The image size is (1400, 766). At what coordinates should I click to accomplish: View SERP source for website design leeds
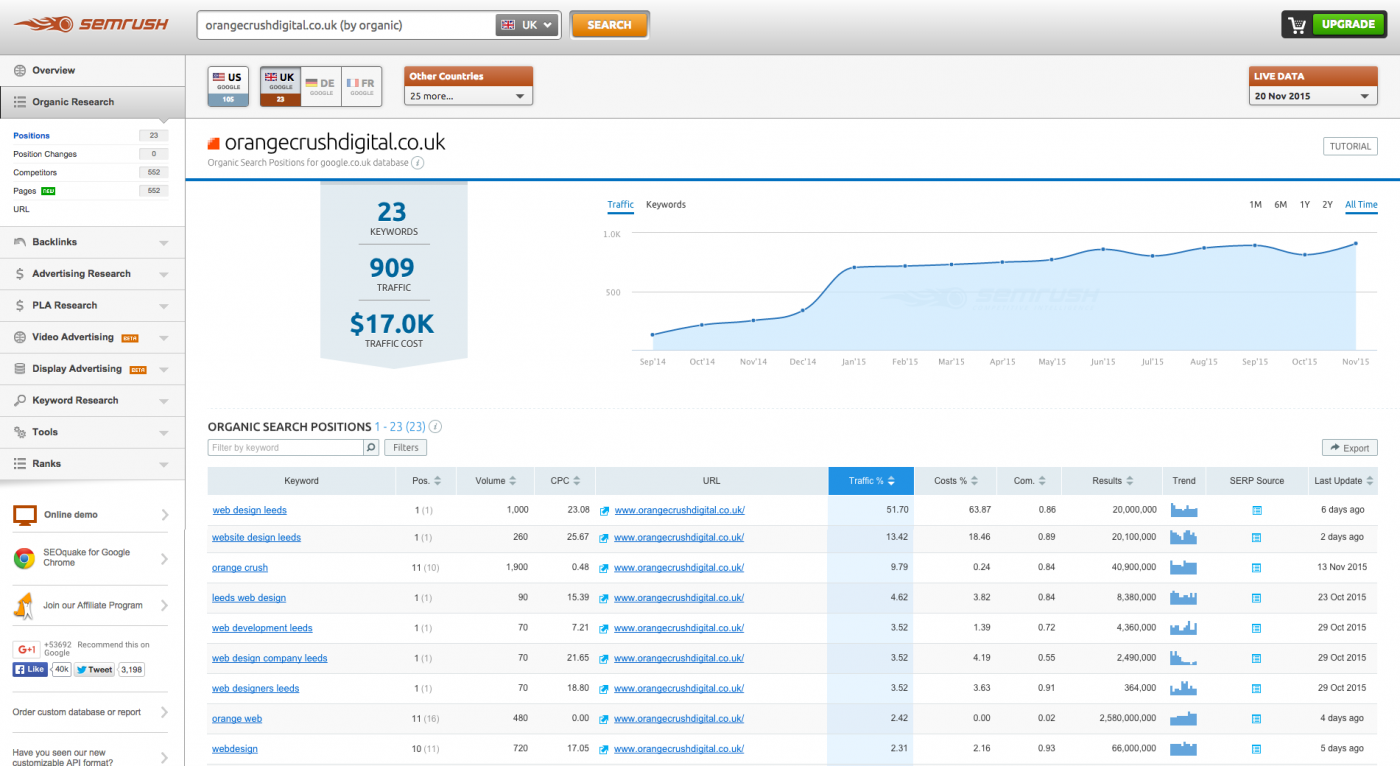[1257, 538]
